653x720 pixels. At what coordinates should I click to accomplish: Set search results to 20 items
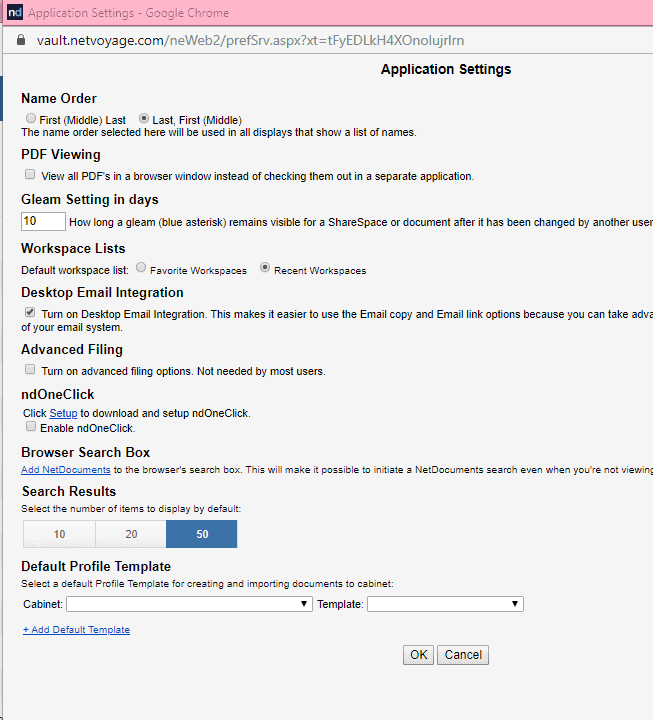click(131, 534)
